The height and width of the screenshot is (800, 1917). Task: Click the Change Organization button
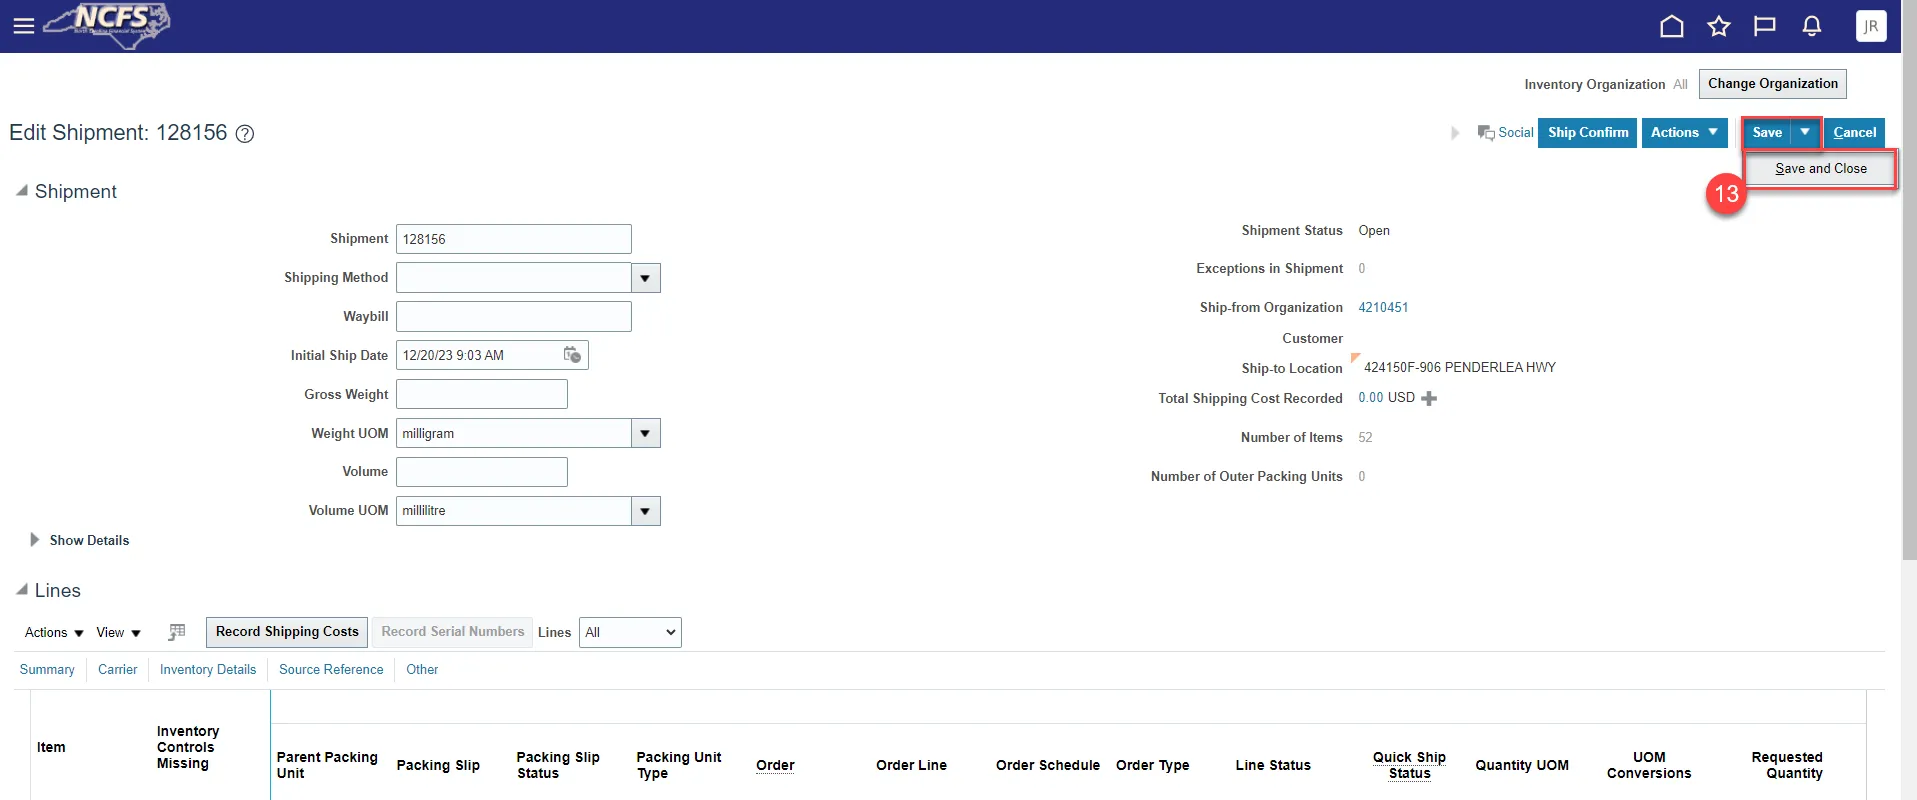tap(1773, 84)
